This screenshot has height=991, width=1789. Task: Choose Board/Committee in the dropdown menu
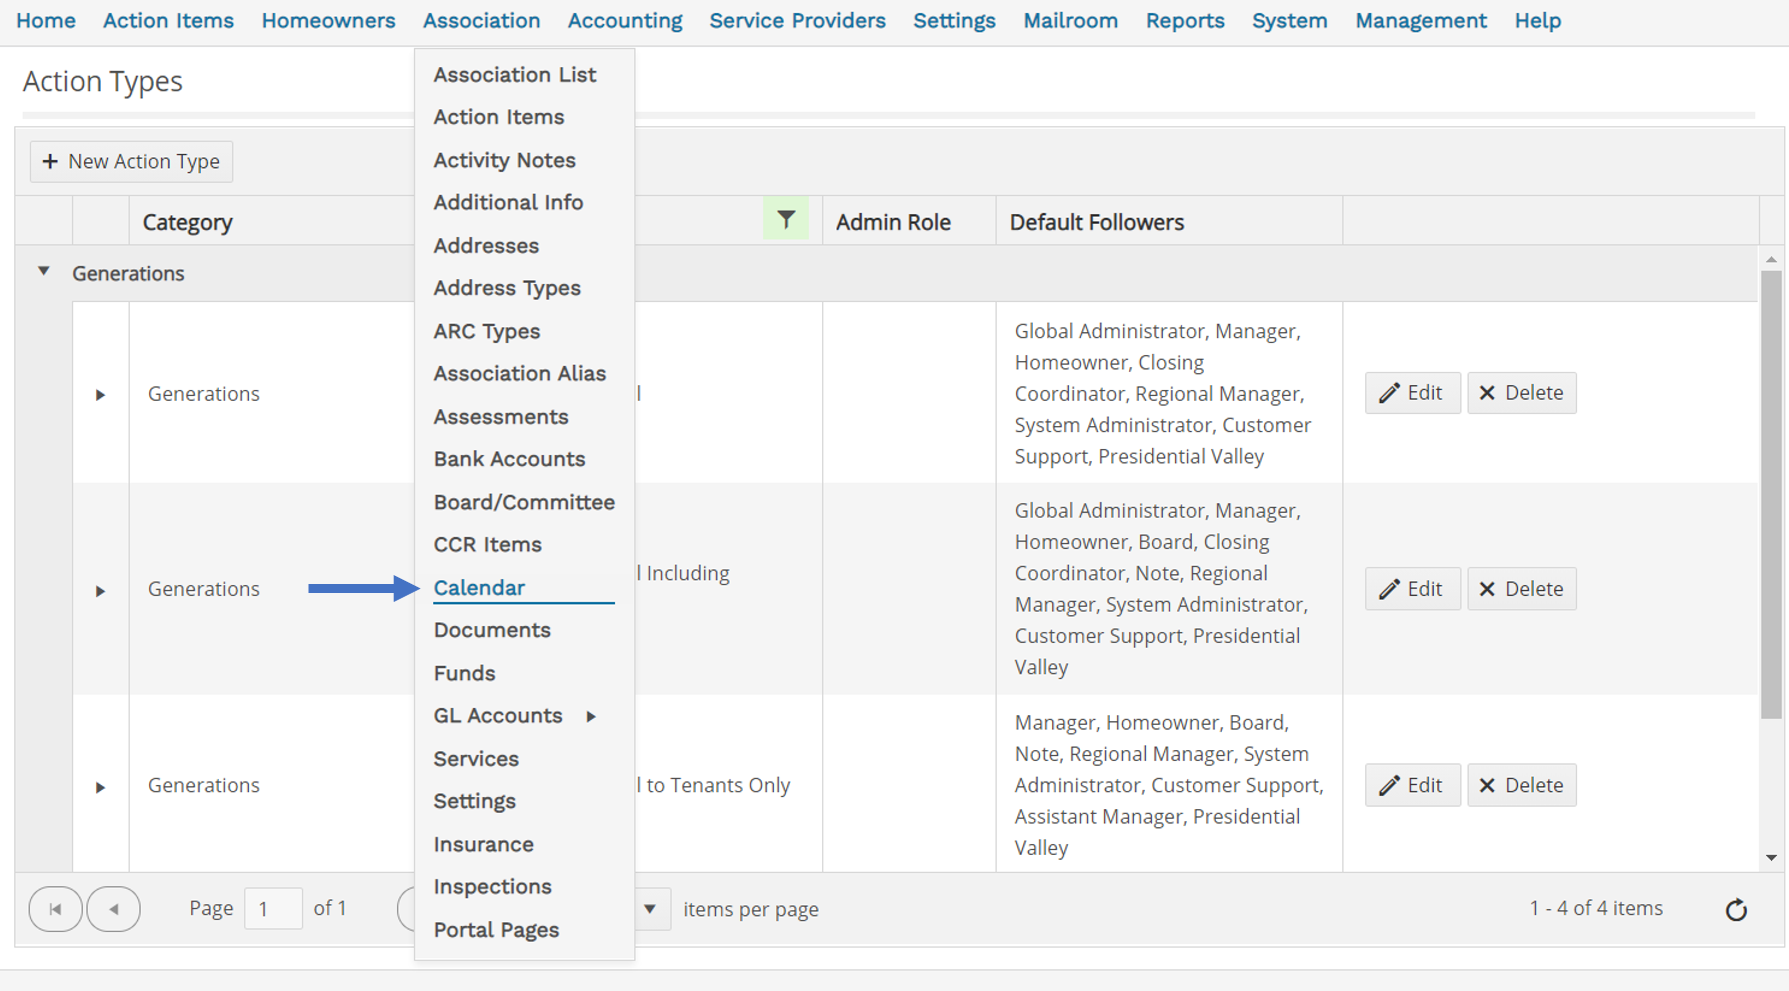pyautogui.click(x=523, y=502)
